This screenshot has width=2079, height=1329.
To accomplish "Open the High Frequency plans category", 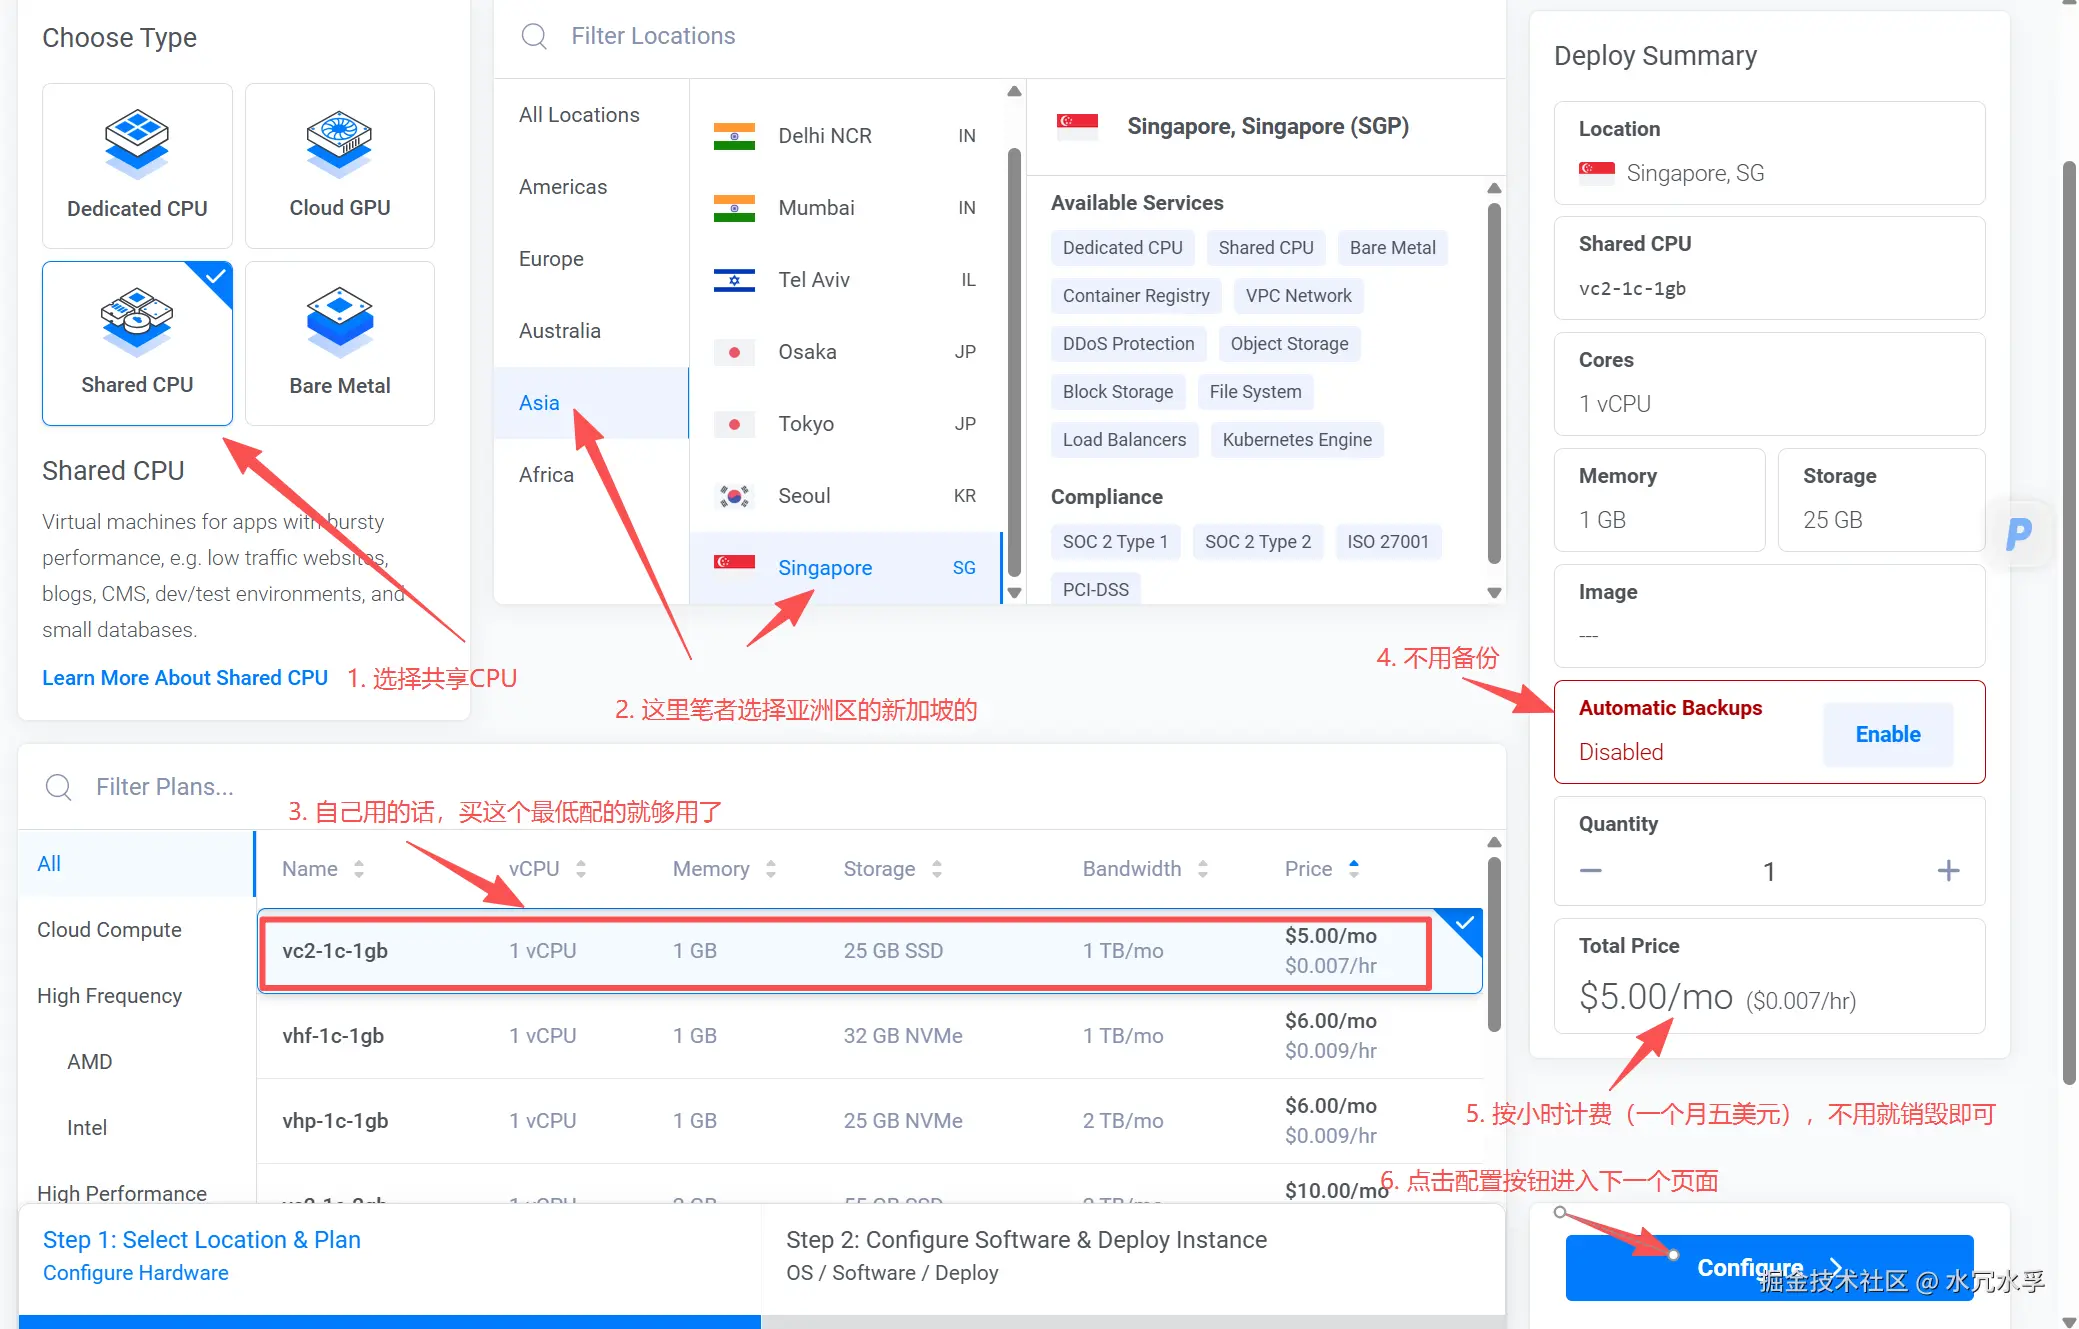I will (x=109, y=996).
